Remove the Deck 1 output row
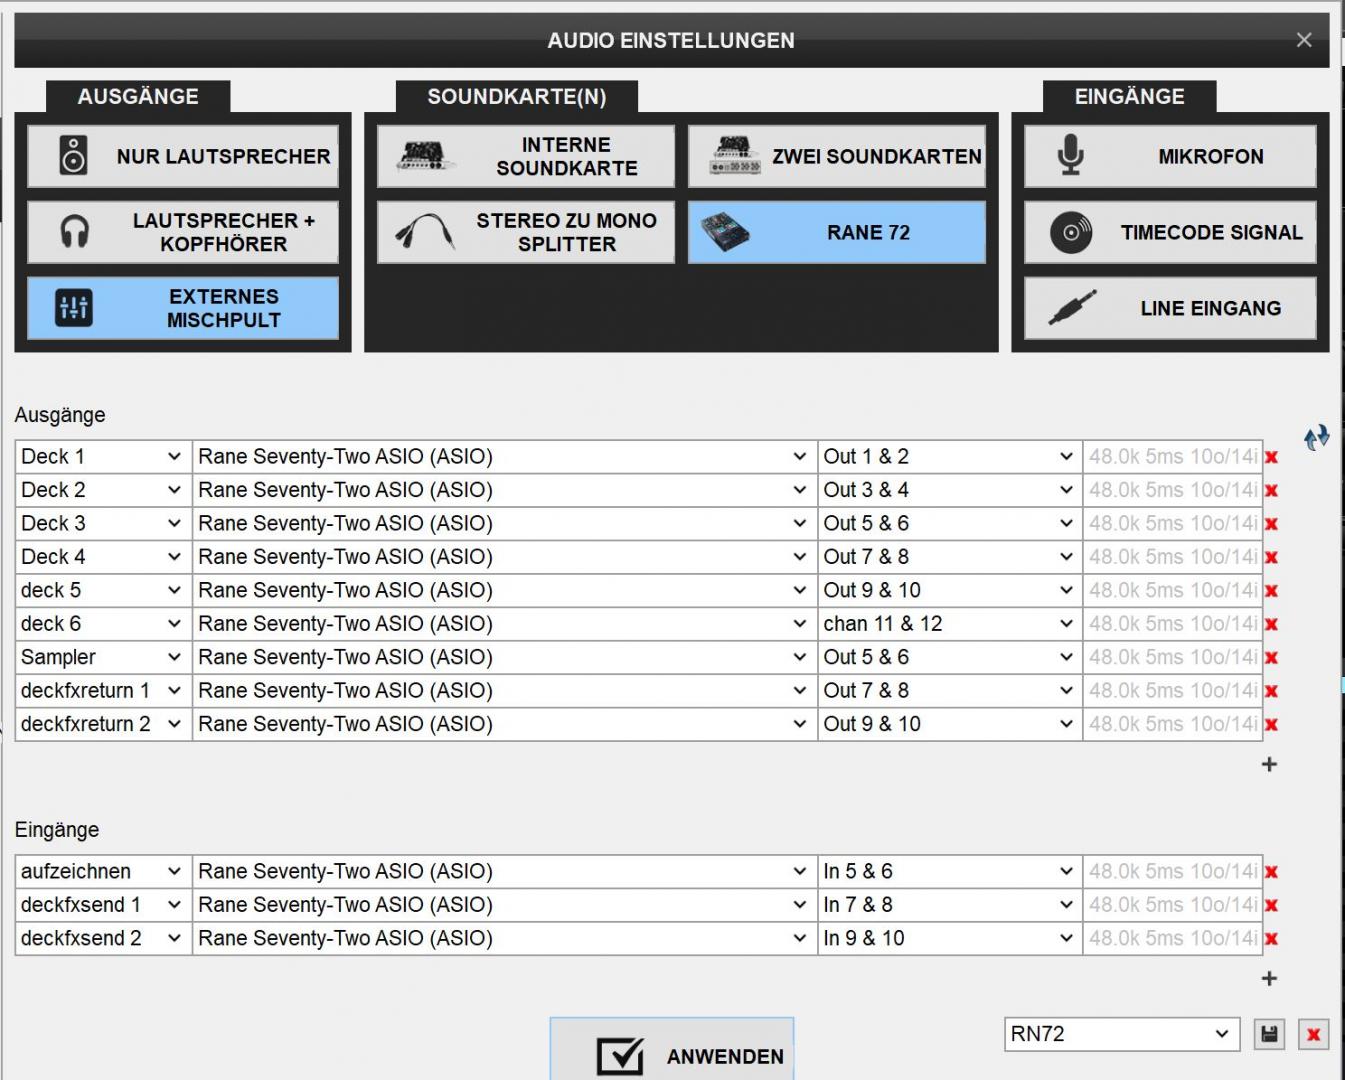 click(1272, 457)
